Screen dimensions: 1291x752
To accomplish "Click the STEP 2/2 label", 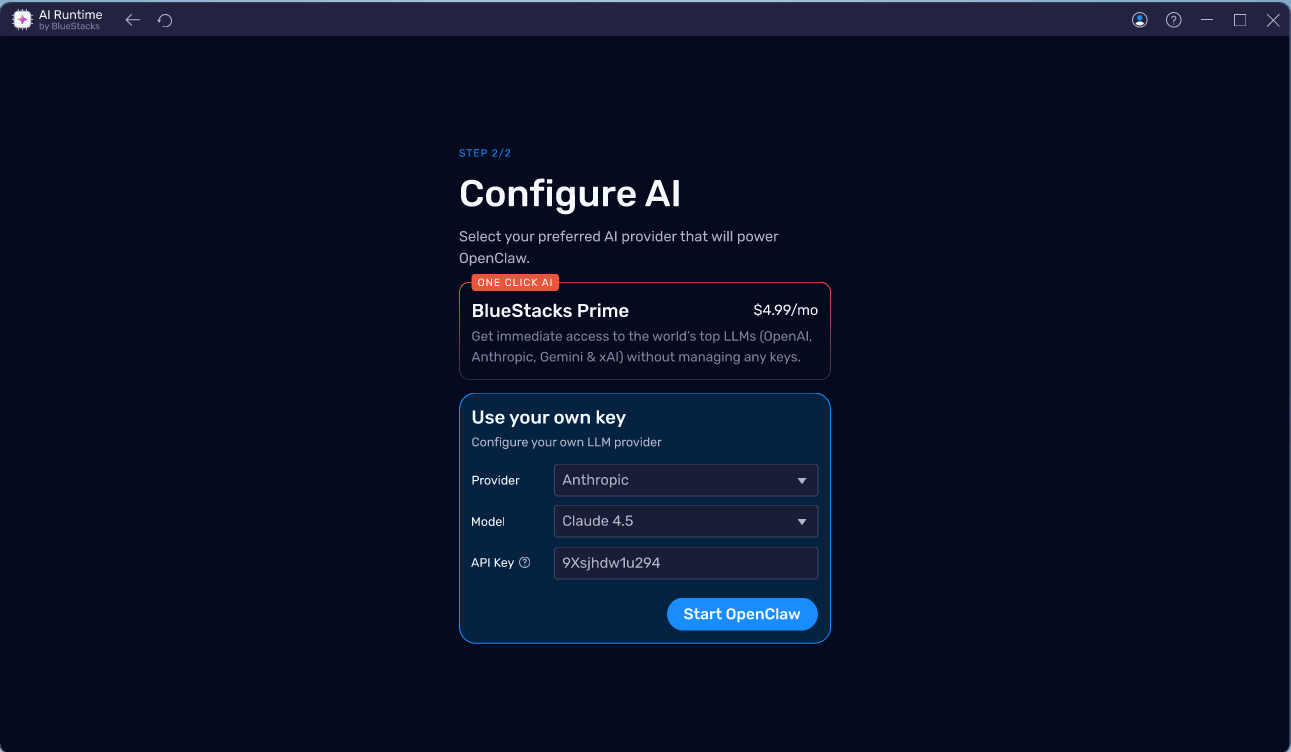I will tap(485, 153).
